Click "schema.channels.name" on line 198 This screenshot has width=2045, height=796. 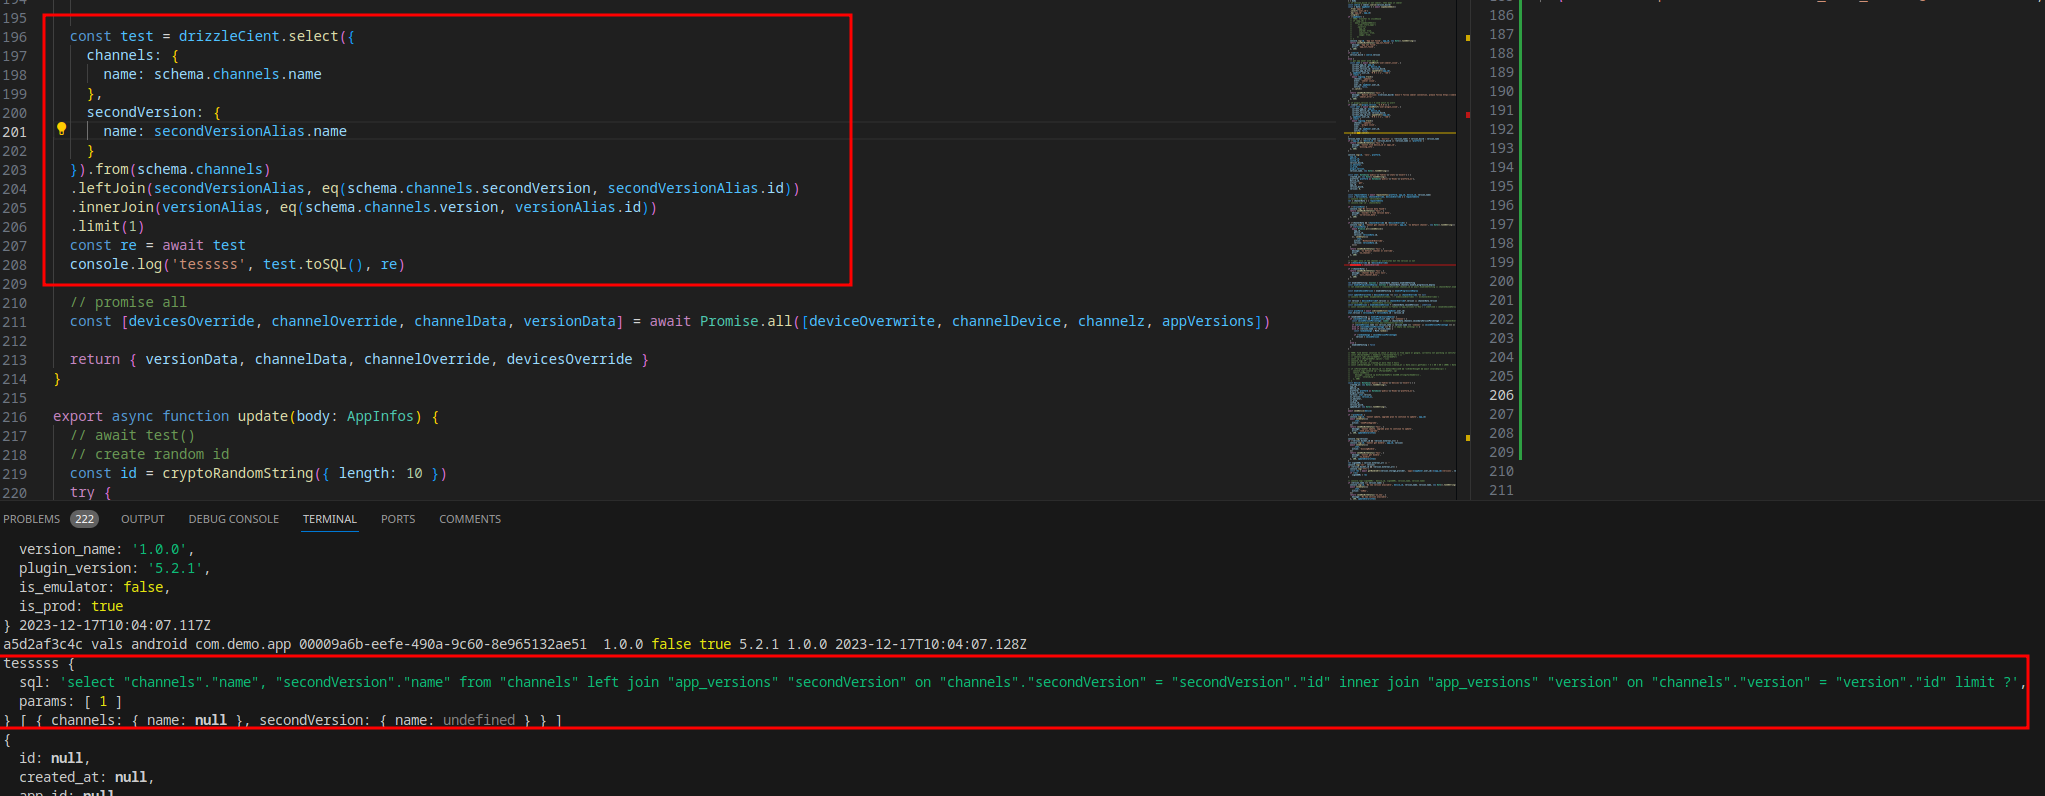tap(238, 74)
